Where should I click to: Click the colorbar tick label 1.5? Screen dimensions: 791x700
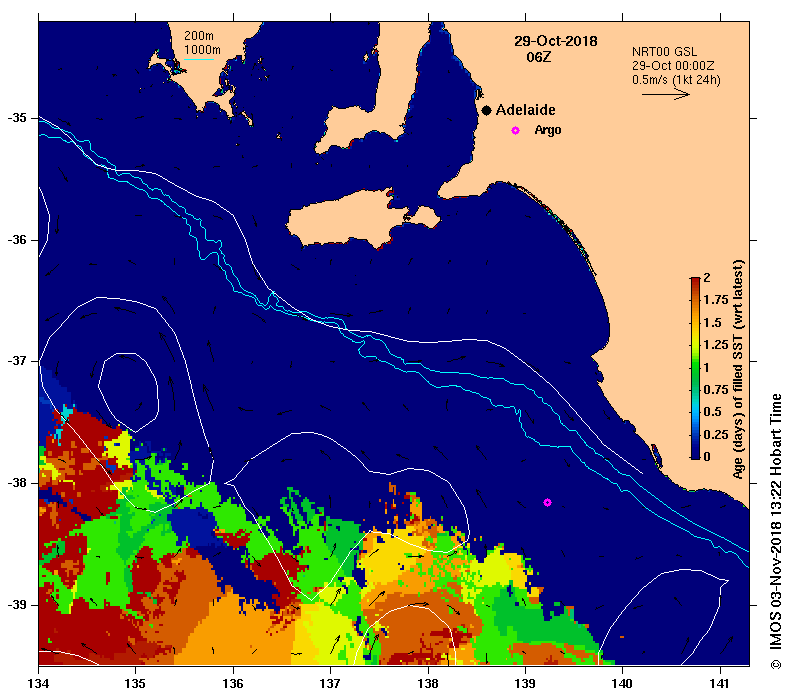coord(713,322)
